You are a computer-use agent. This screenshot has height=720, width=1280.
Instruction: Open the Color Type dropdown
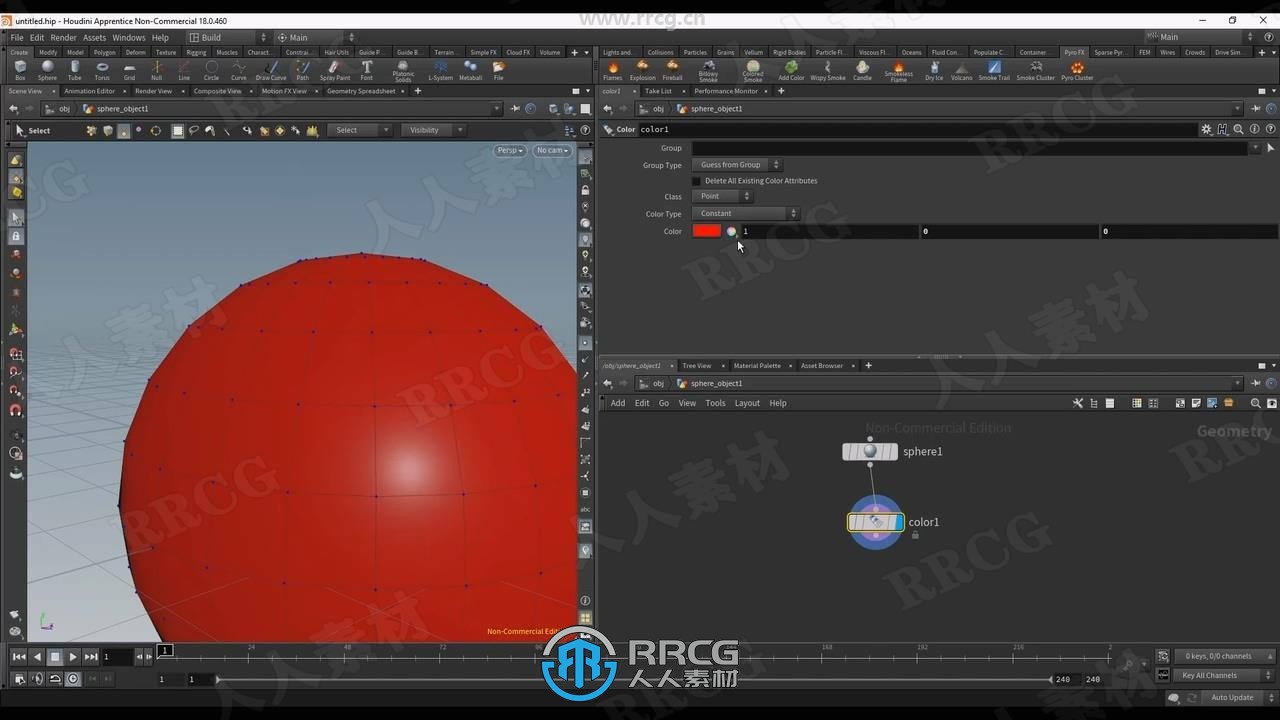coord(745,213)
